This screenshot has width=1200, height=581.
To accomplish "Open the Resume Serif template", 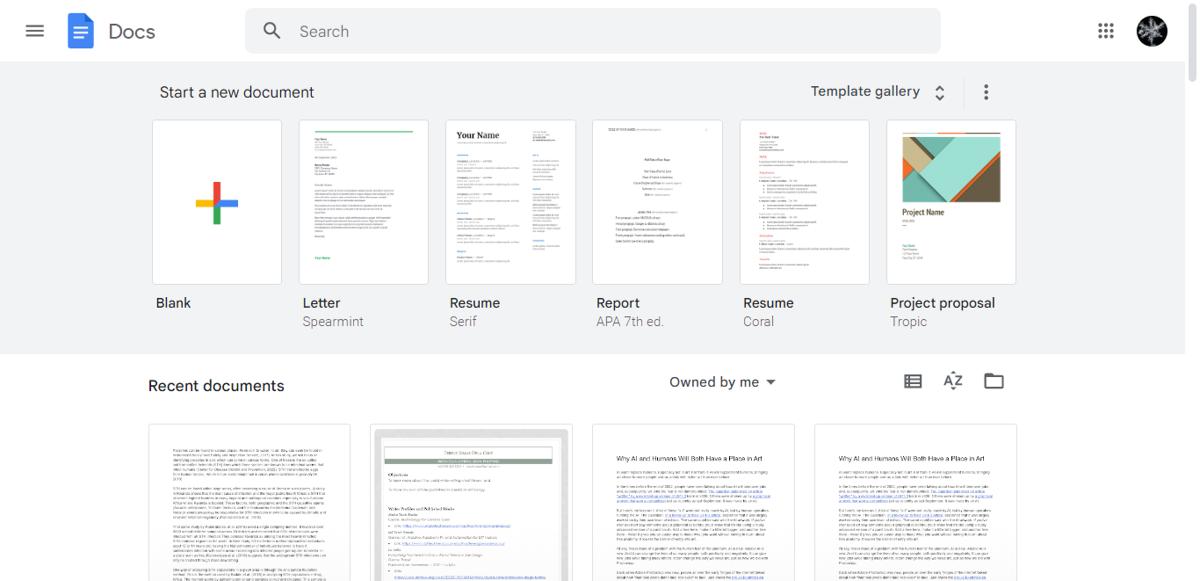I will 510,201.
